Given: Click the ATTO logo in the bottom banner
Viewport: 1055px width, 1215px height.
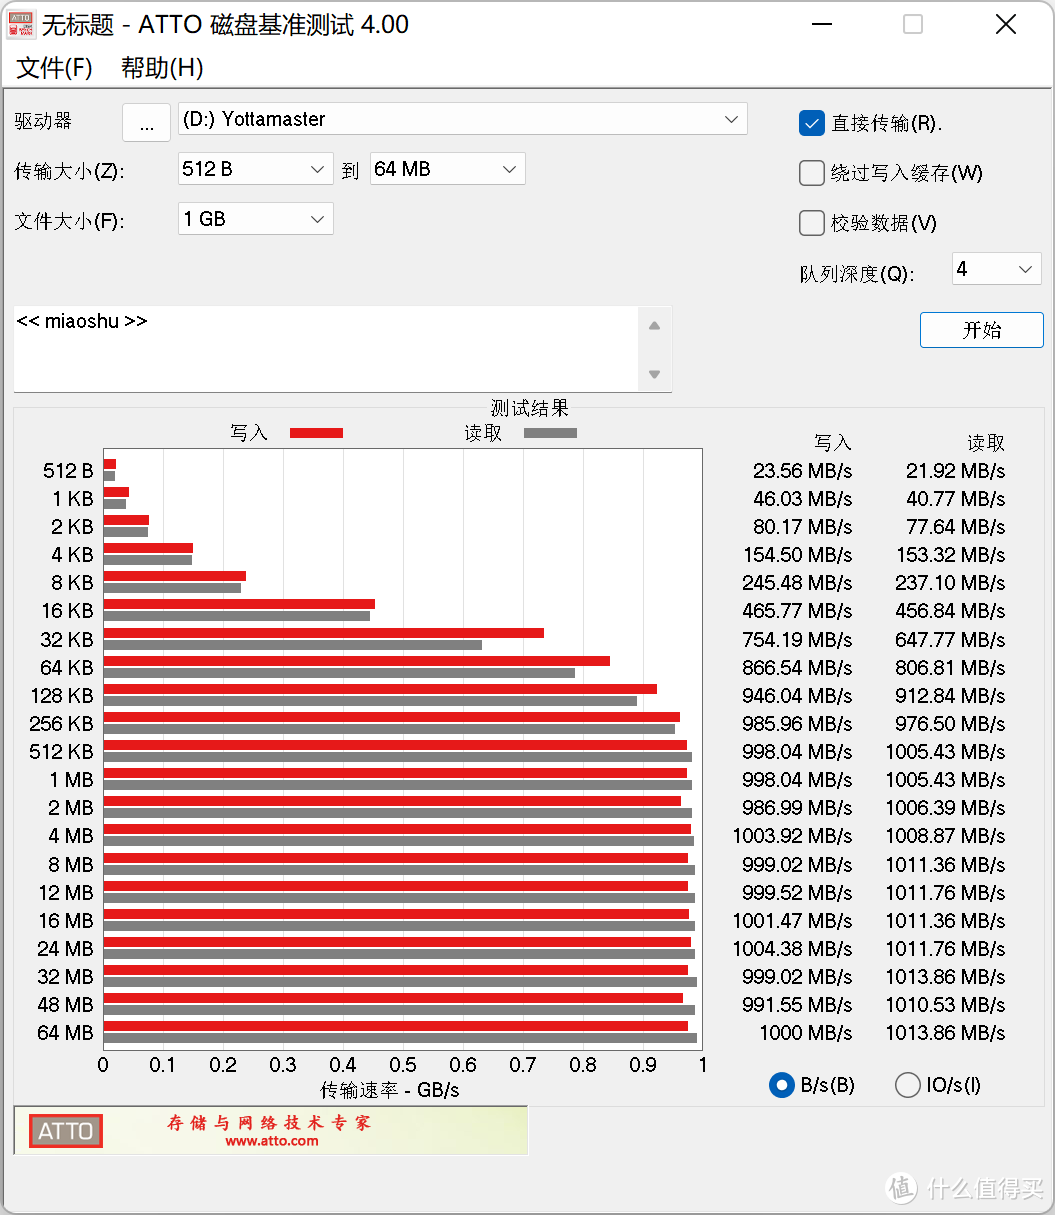Looking at the screenshot, I should tap(64, 1130).
